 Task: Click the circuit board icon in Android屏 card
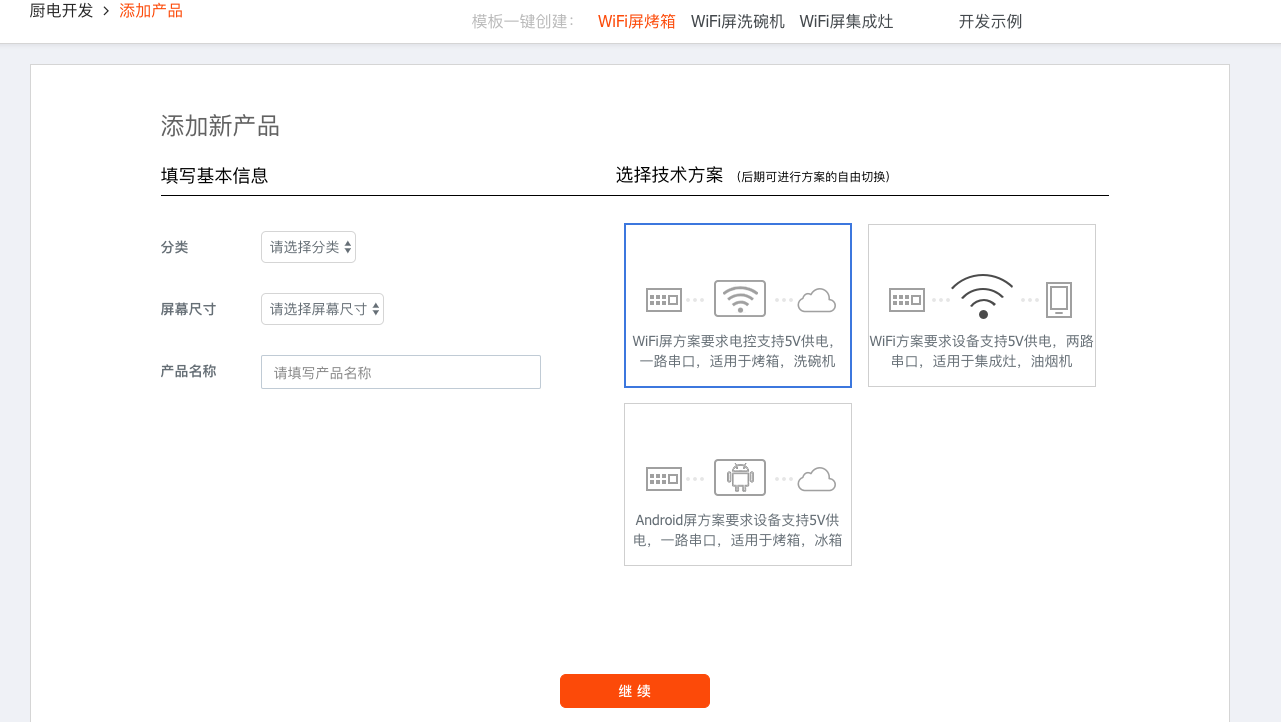663,478
